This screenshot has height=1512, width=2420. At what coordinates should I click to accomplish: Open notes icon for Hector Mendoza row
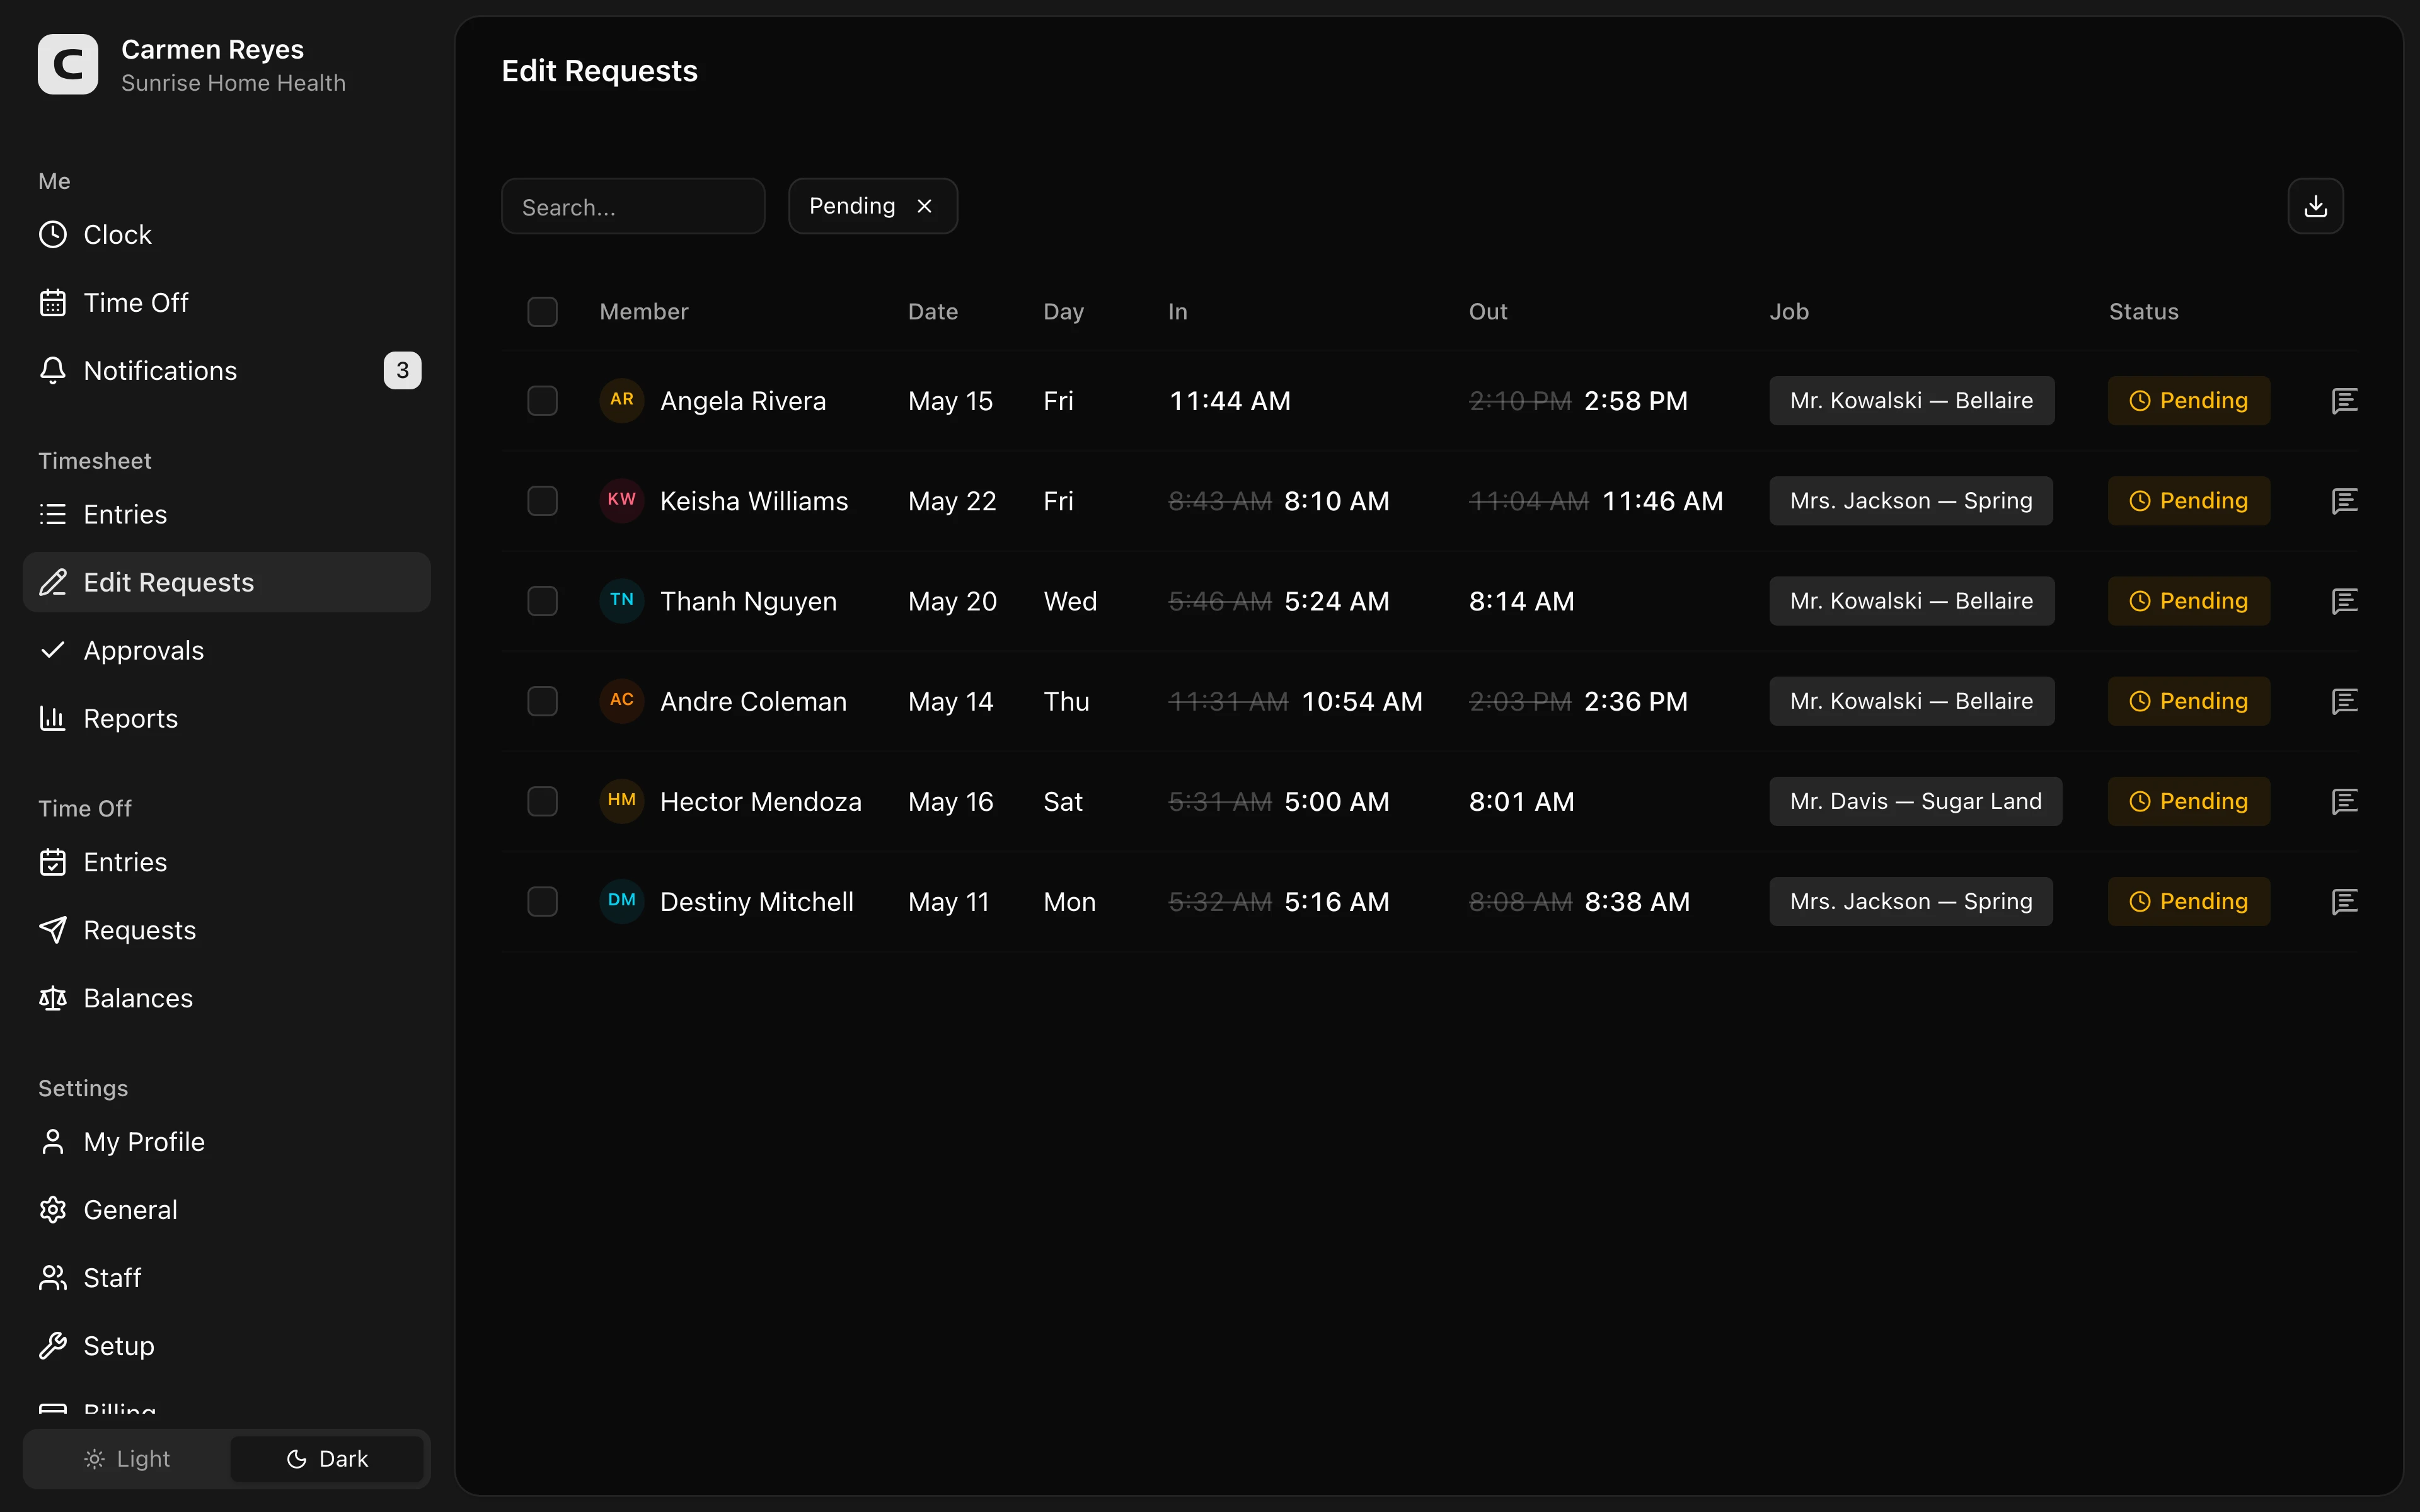[x=2344, y=801]
